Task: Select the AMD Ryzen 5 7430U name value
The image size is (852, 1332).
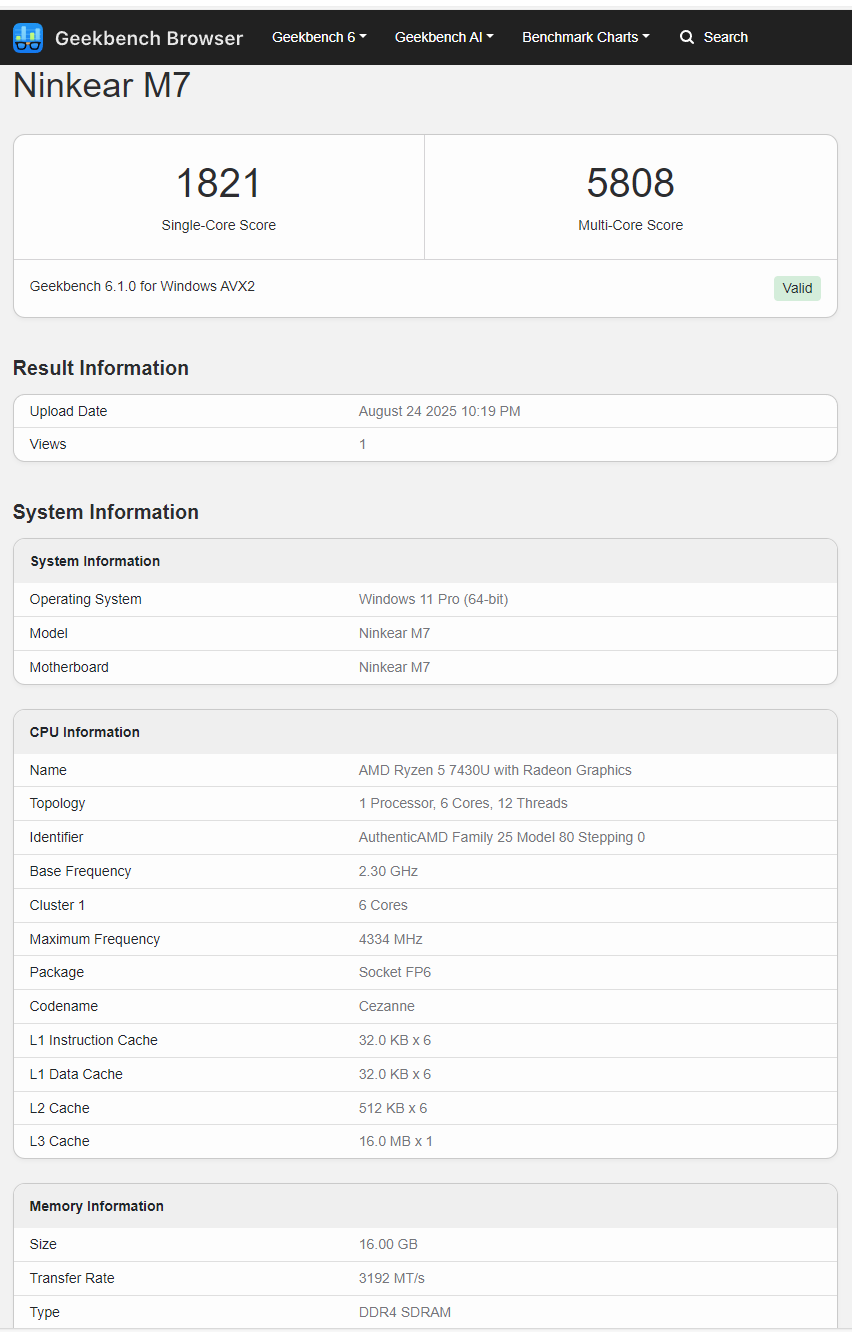Action: click(495, 770)
